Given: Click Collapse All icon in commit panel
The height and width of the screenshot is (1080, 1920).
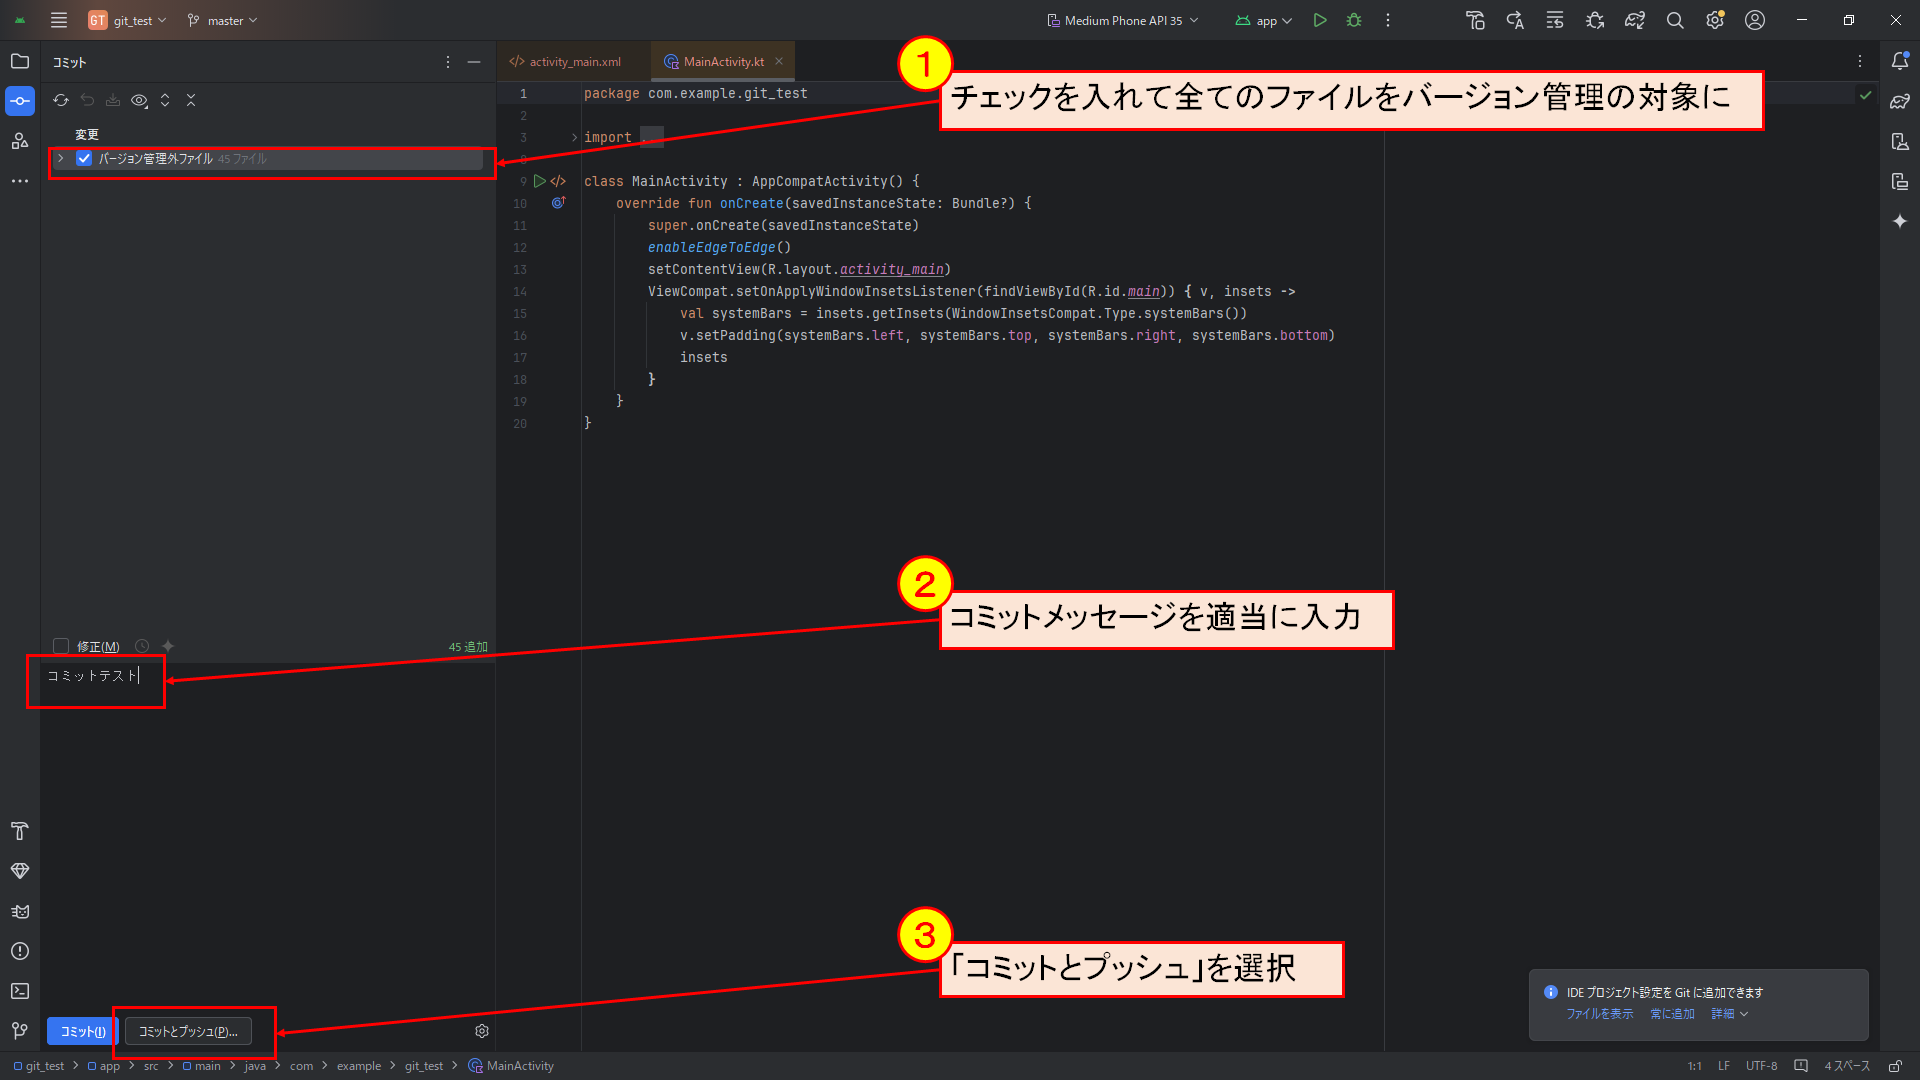Looking at the screenshot, I should pos(191,100).
